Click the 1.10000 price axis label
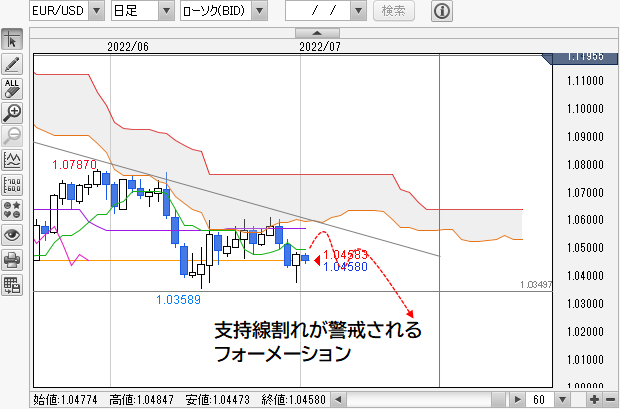This screenshot has width=620, height=409. coord(585,109)
